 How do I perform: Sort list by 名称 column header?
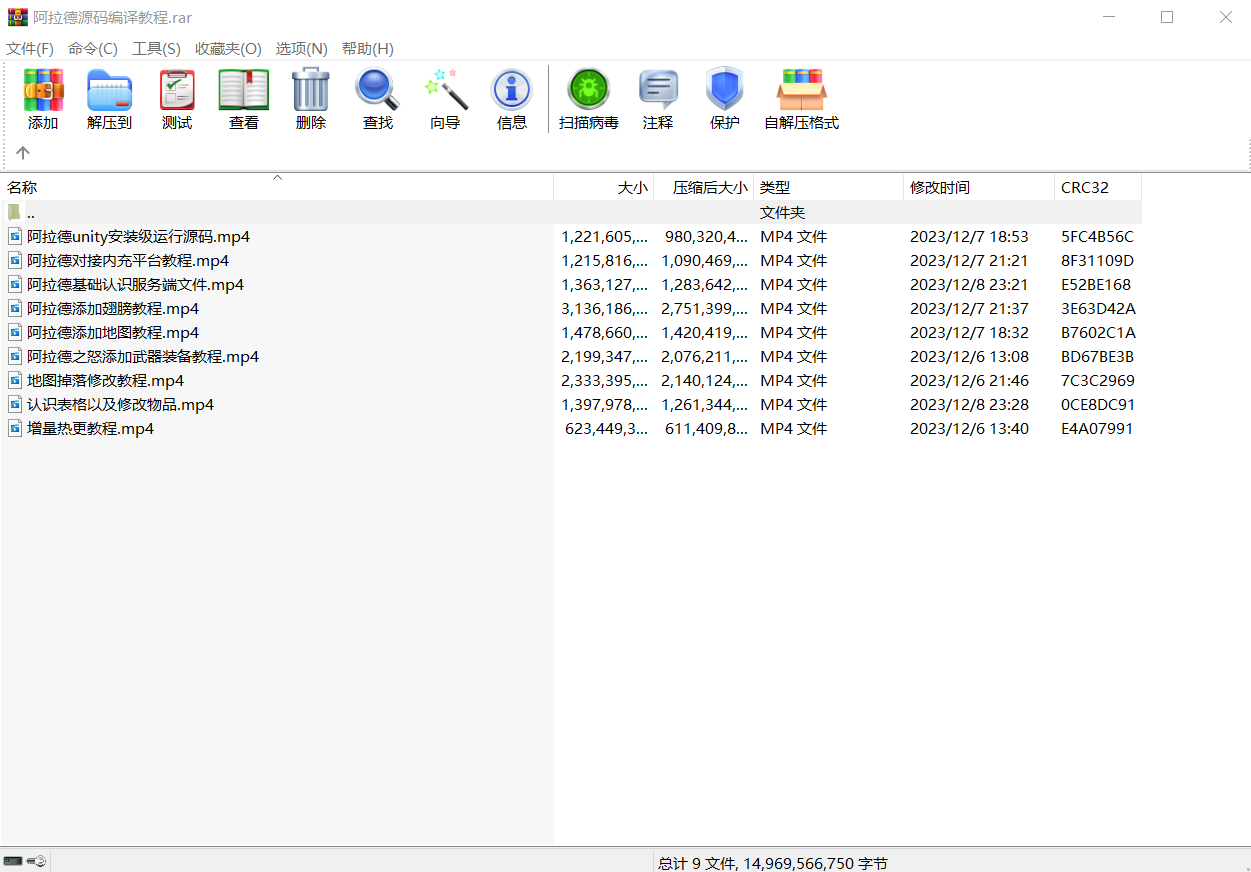(x=22, y=188)
